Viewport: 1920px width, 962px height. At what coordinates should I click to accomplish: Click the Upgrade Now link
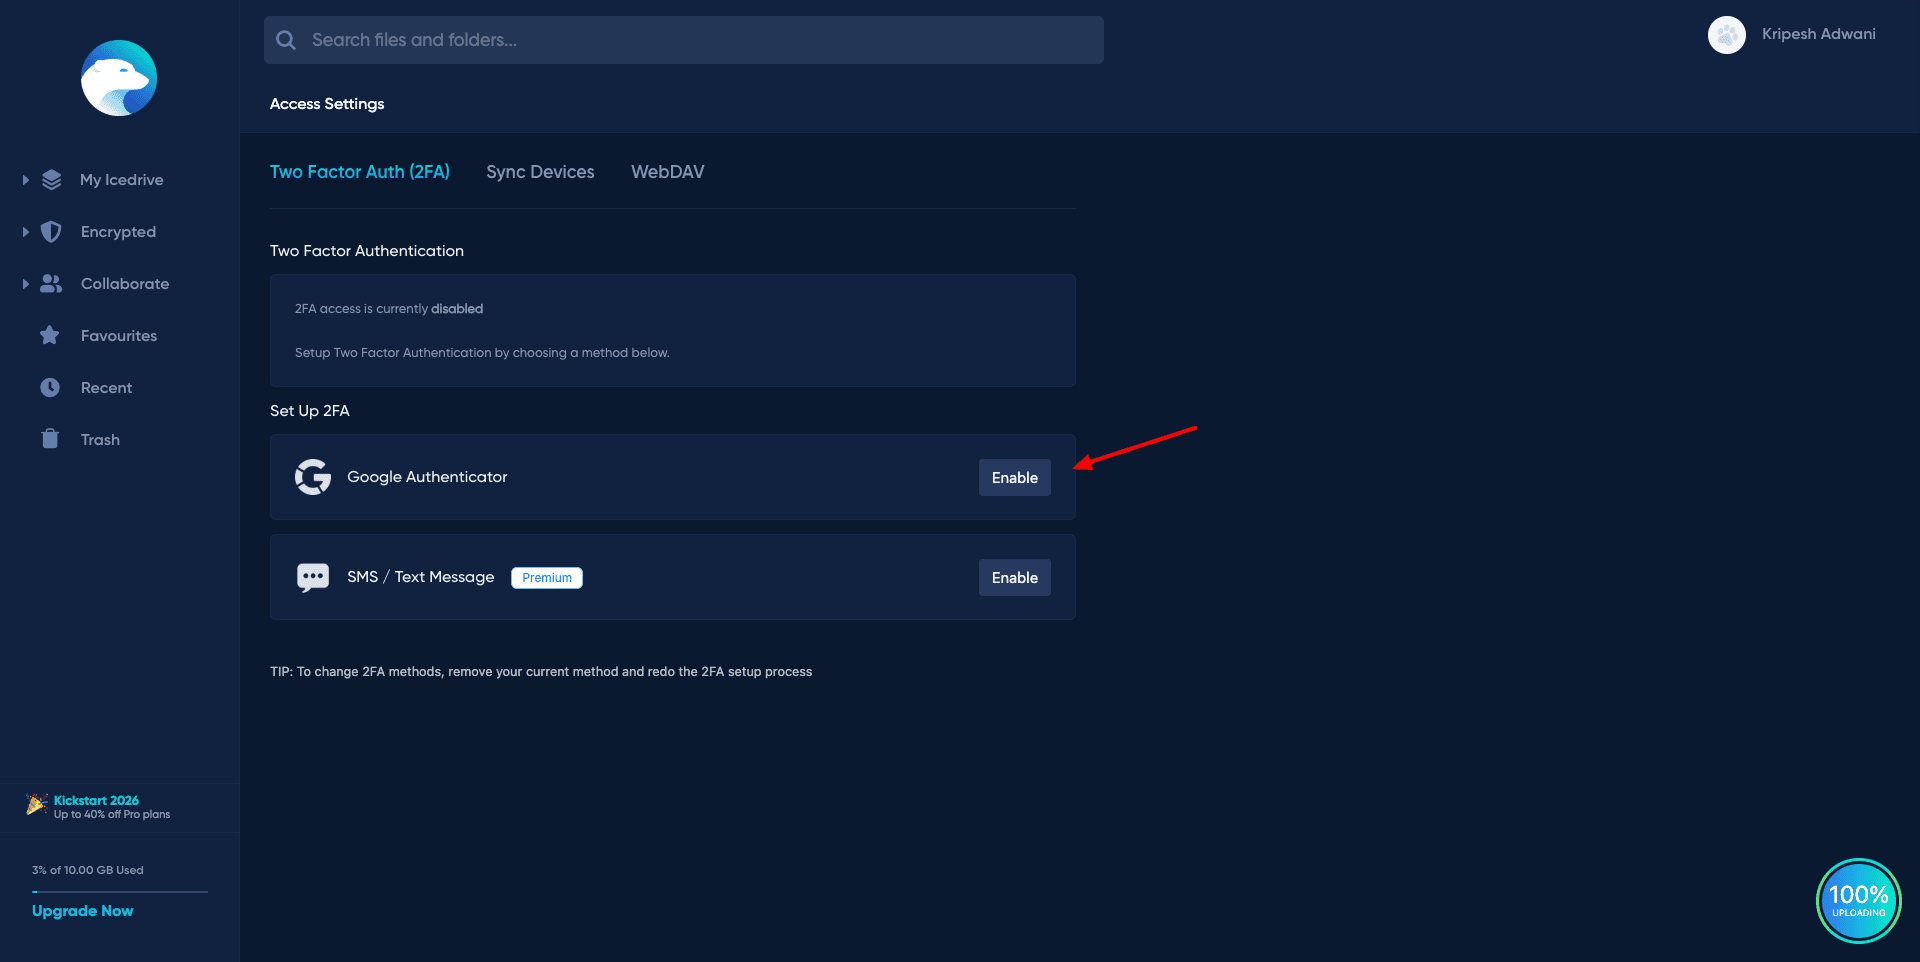point(83,911)
